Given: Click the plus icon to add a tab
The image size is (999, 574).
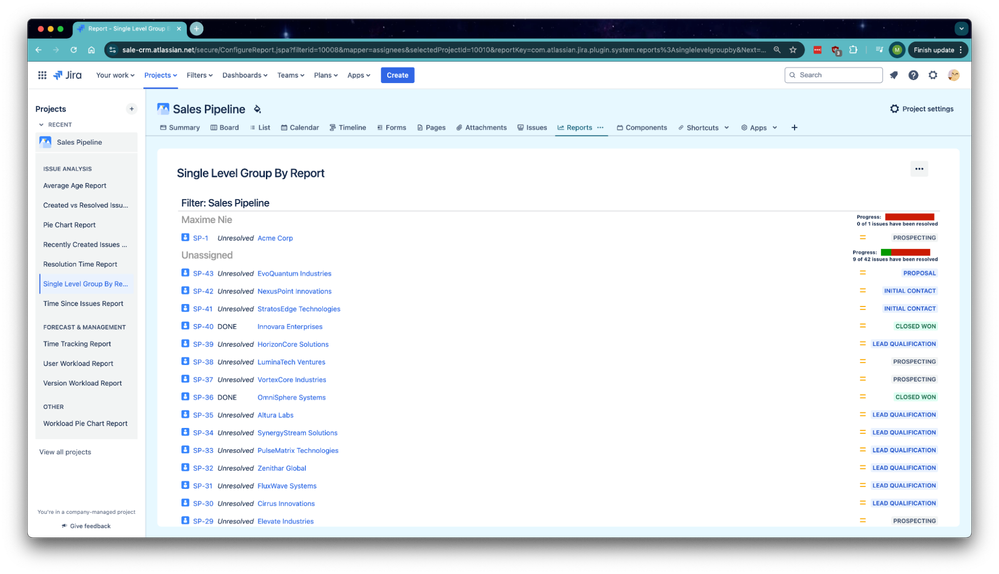Looking at the screenshot, I should tap(794, 127).
